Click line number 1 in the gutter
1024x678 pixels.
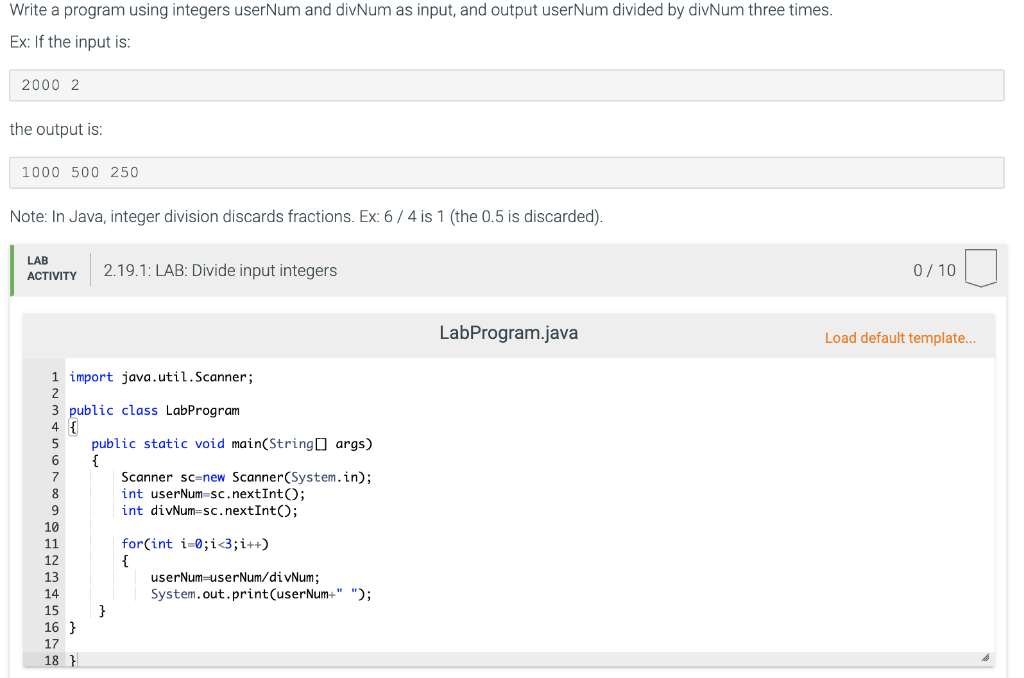54,376
